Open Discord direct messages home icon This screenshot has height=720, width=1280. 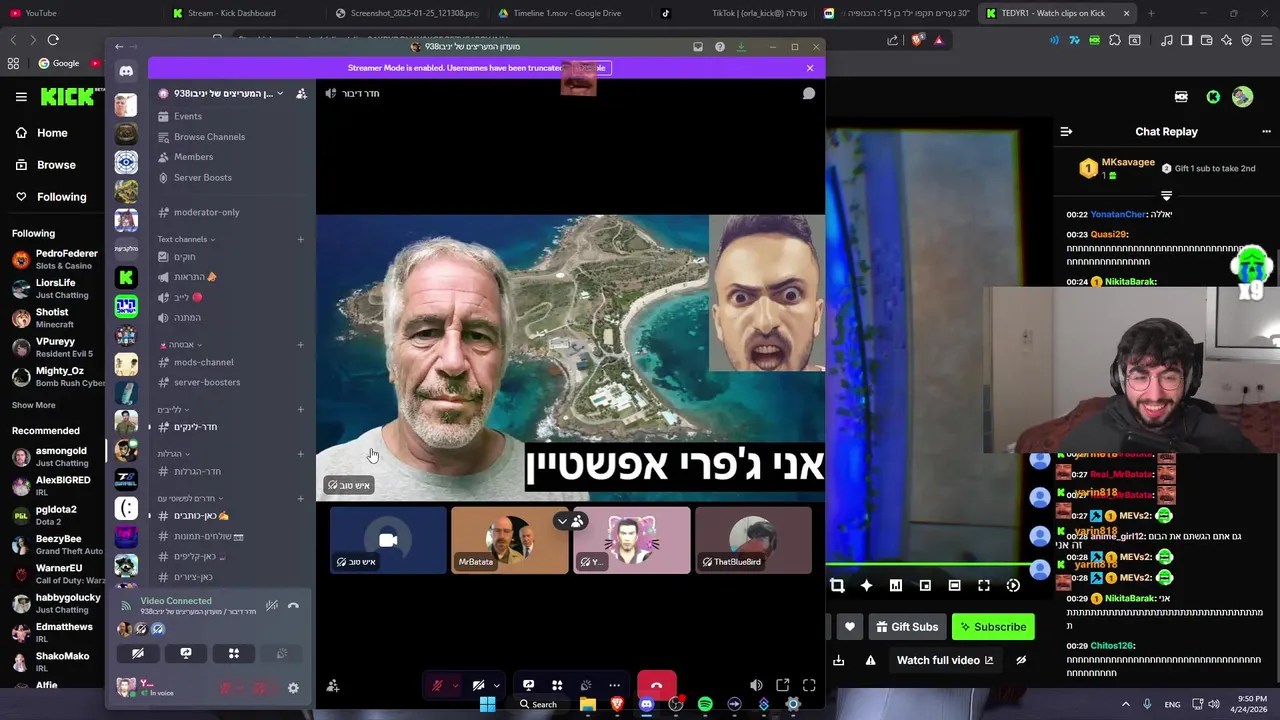click(126, 71)
